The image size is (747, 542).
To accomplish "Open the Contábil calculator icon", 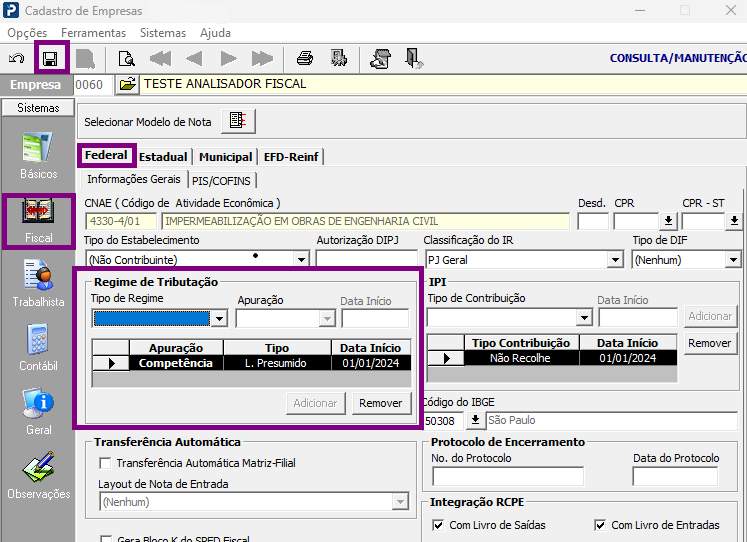I will tap(38, 348).
